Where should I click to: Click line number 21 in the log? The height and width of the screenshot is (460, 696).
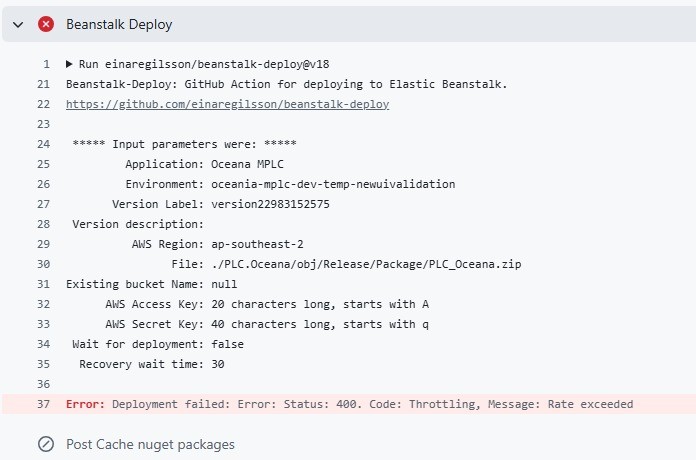[44, 84]
